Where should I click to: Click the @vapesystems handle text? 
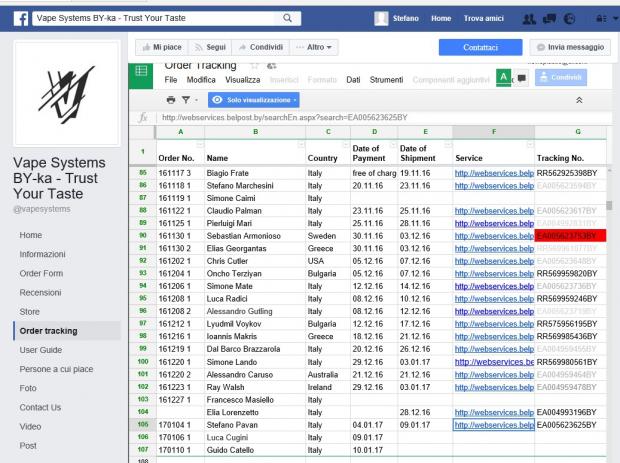[42, 209]
